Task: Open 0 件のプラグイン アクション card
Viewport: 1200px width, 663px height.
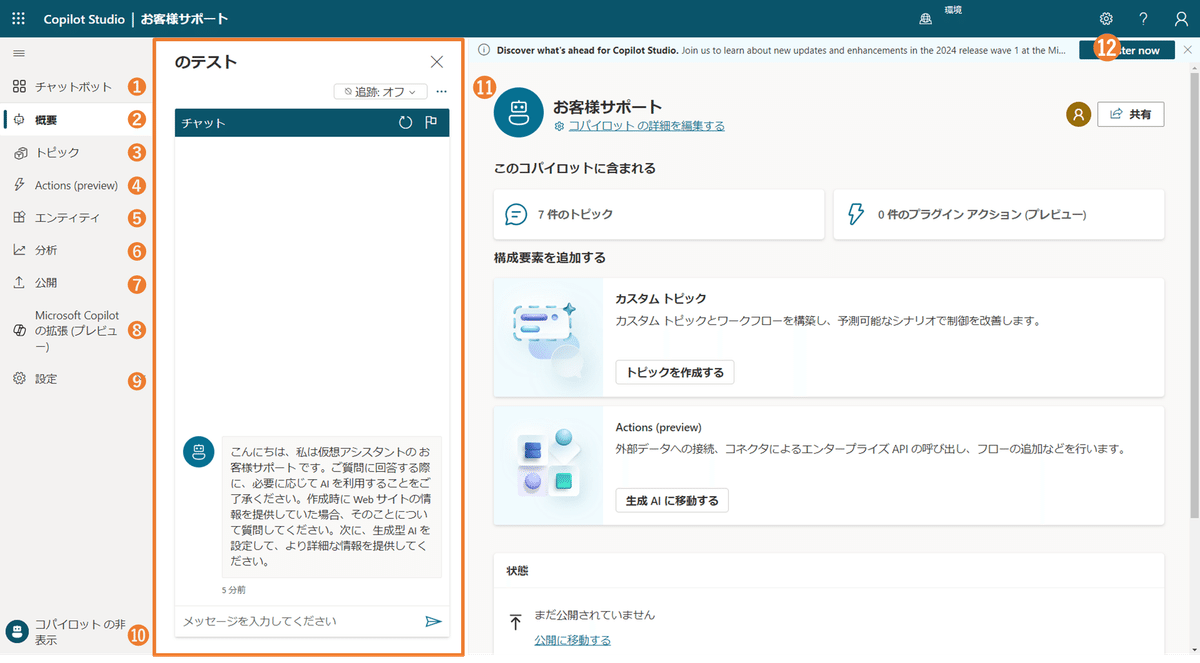Action: pos(999,214)
